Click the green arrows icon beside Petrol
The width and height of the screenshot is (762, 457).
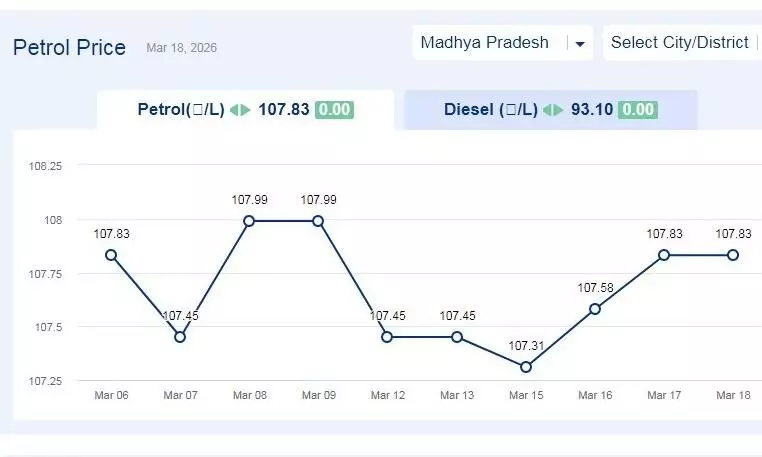click(240, 110)
